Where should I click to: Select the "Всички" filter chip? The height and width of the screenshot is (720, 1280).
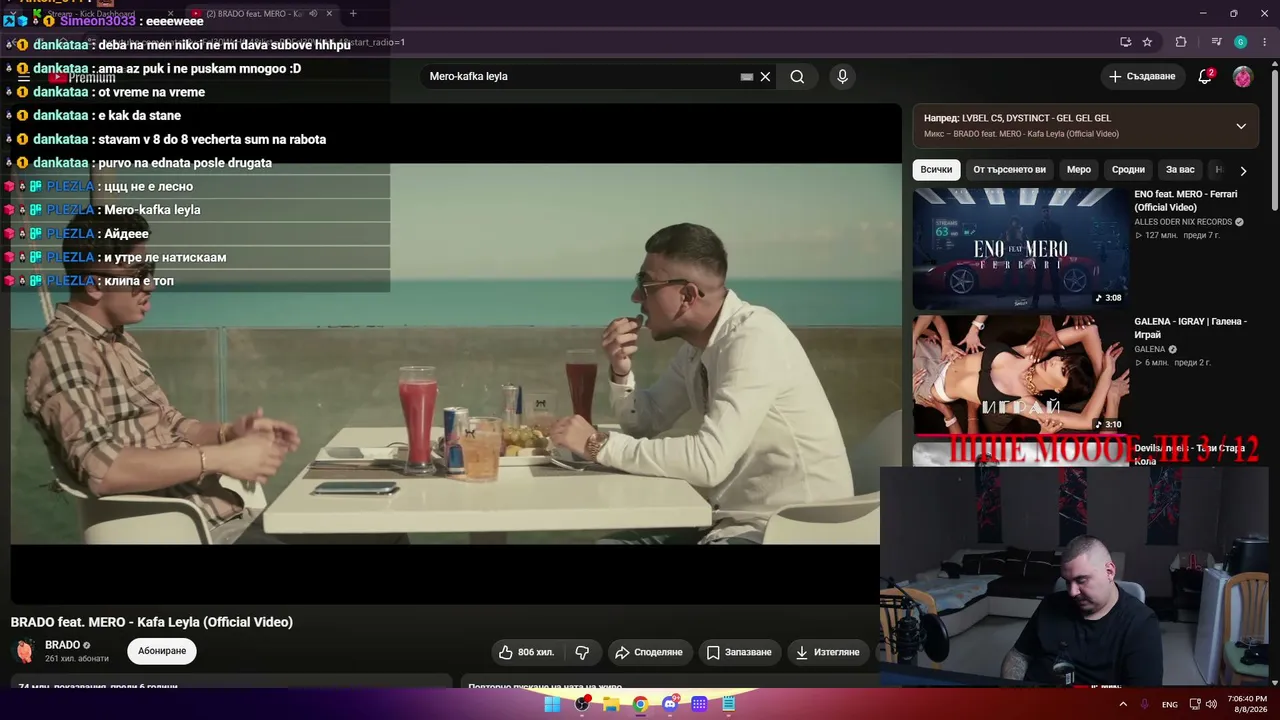936,170
